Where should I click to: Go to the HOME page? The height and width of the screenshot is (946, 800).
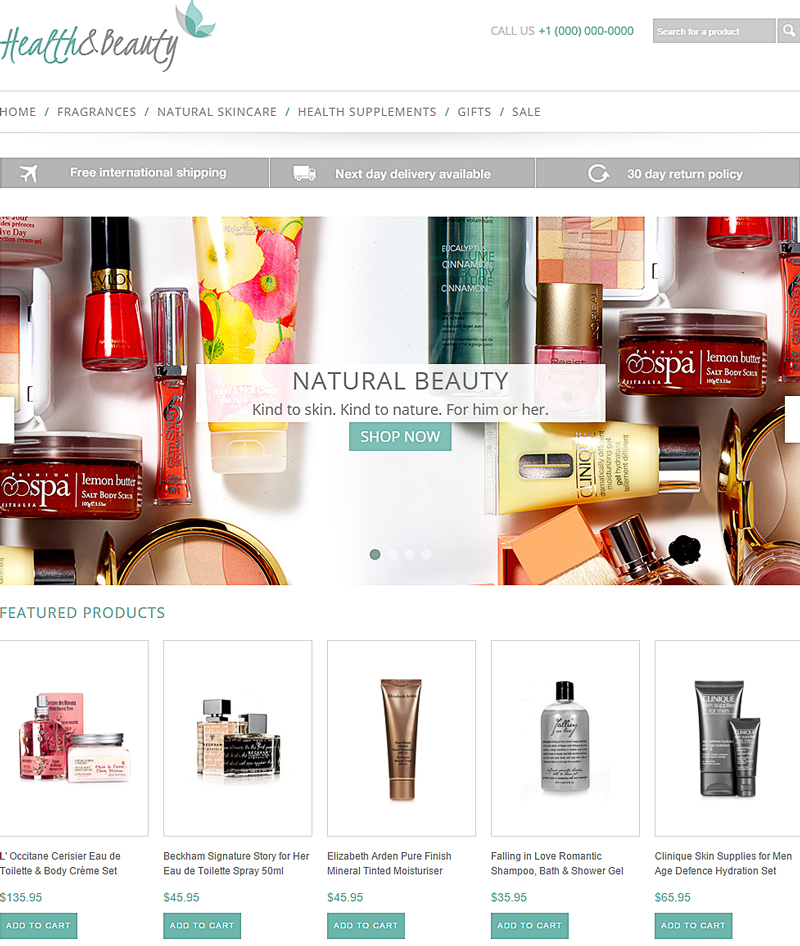tap(18, 112)
